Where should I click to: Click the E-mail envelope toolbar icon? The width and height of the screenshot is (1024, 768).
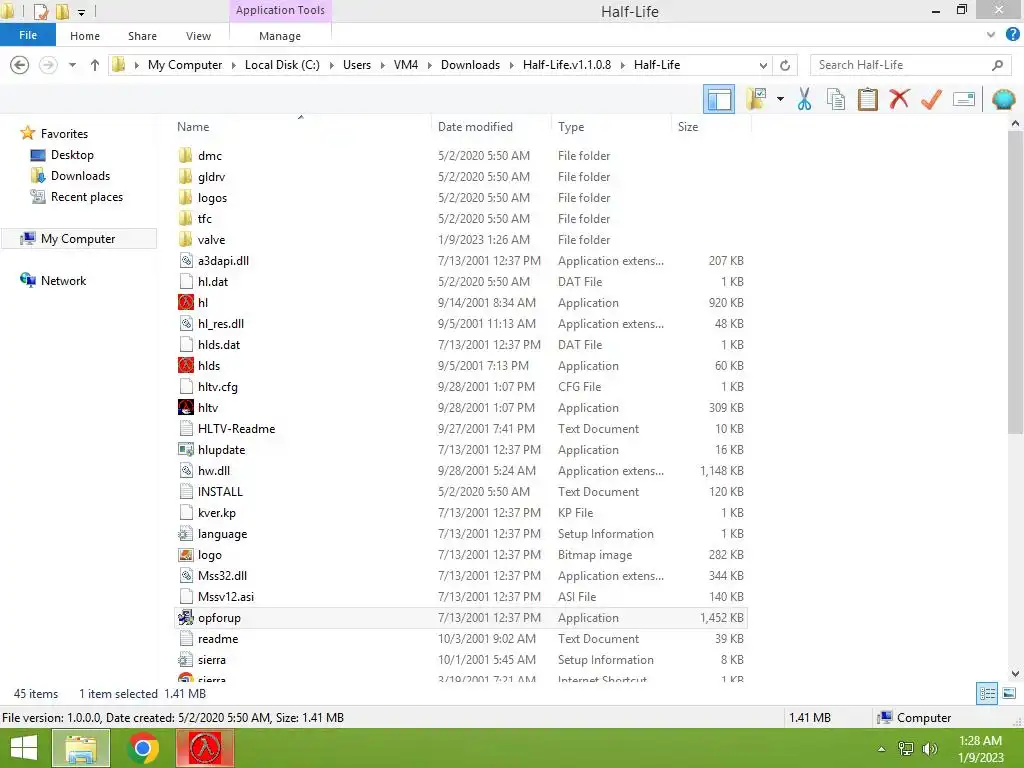pyautogui.click(x=964, y=99)
